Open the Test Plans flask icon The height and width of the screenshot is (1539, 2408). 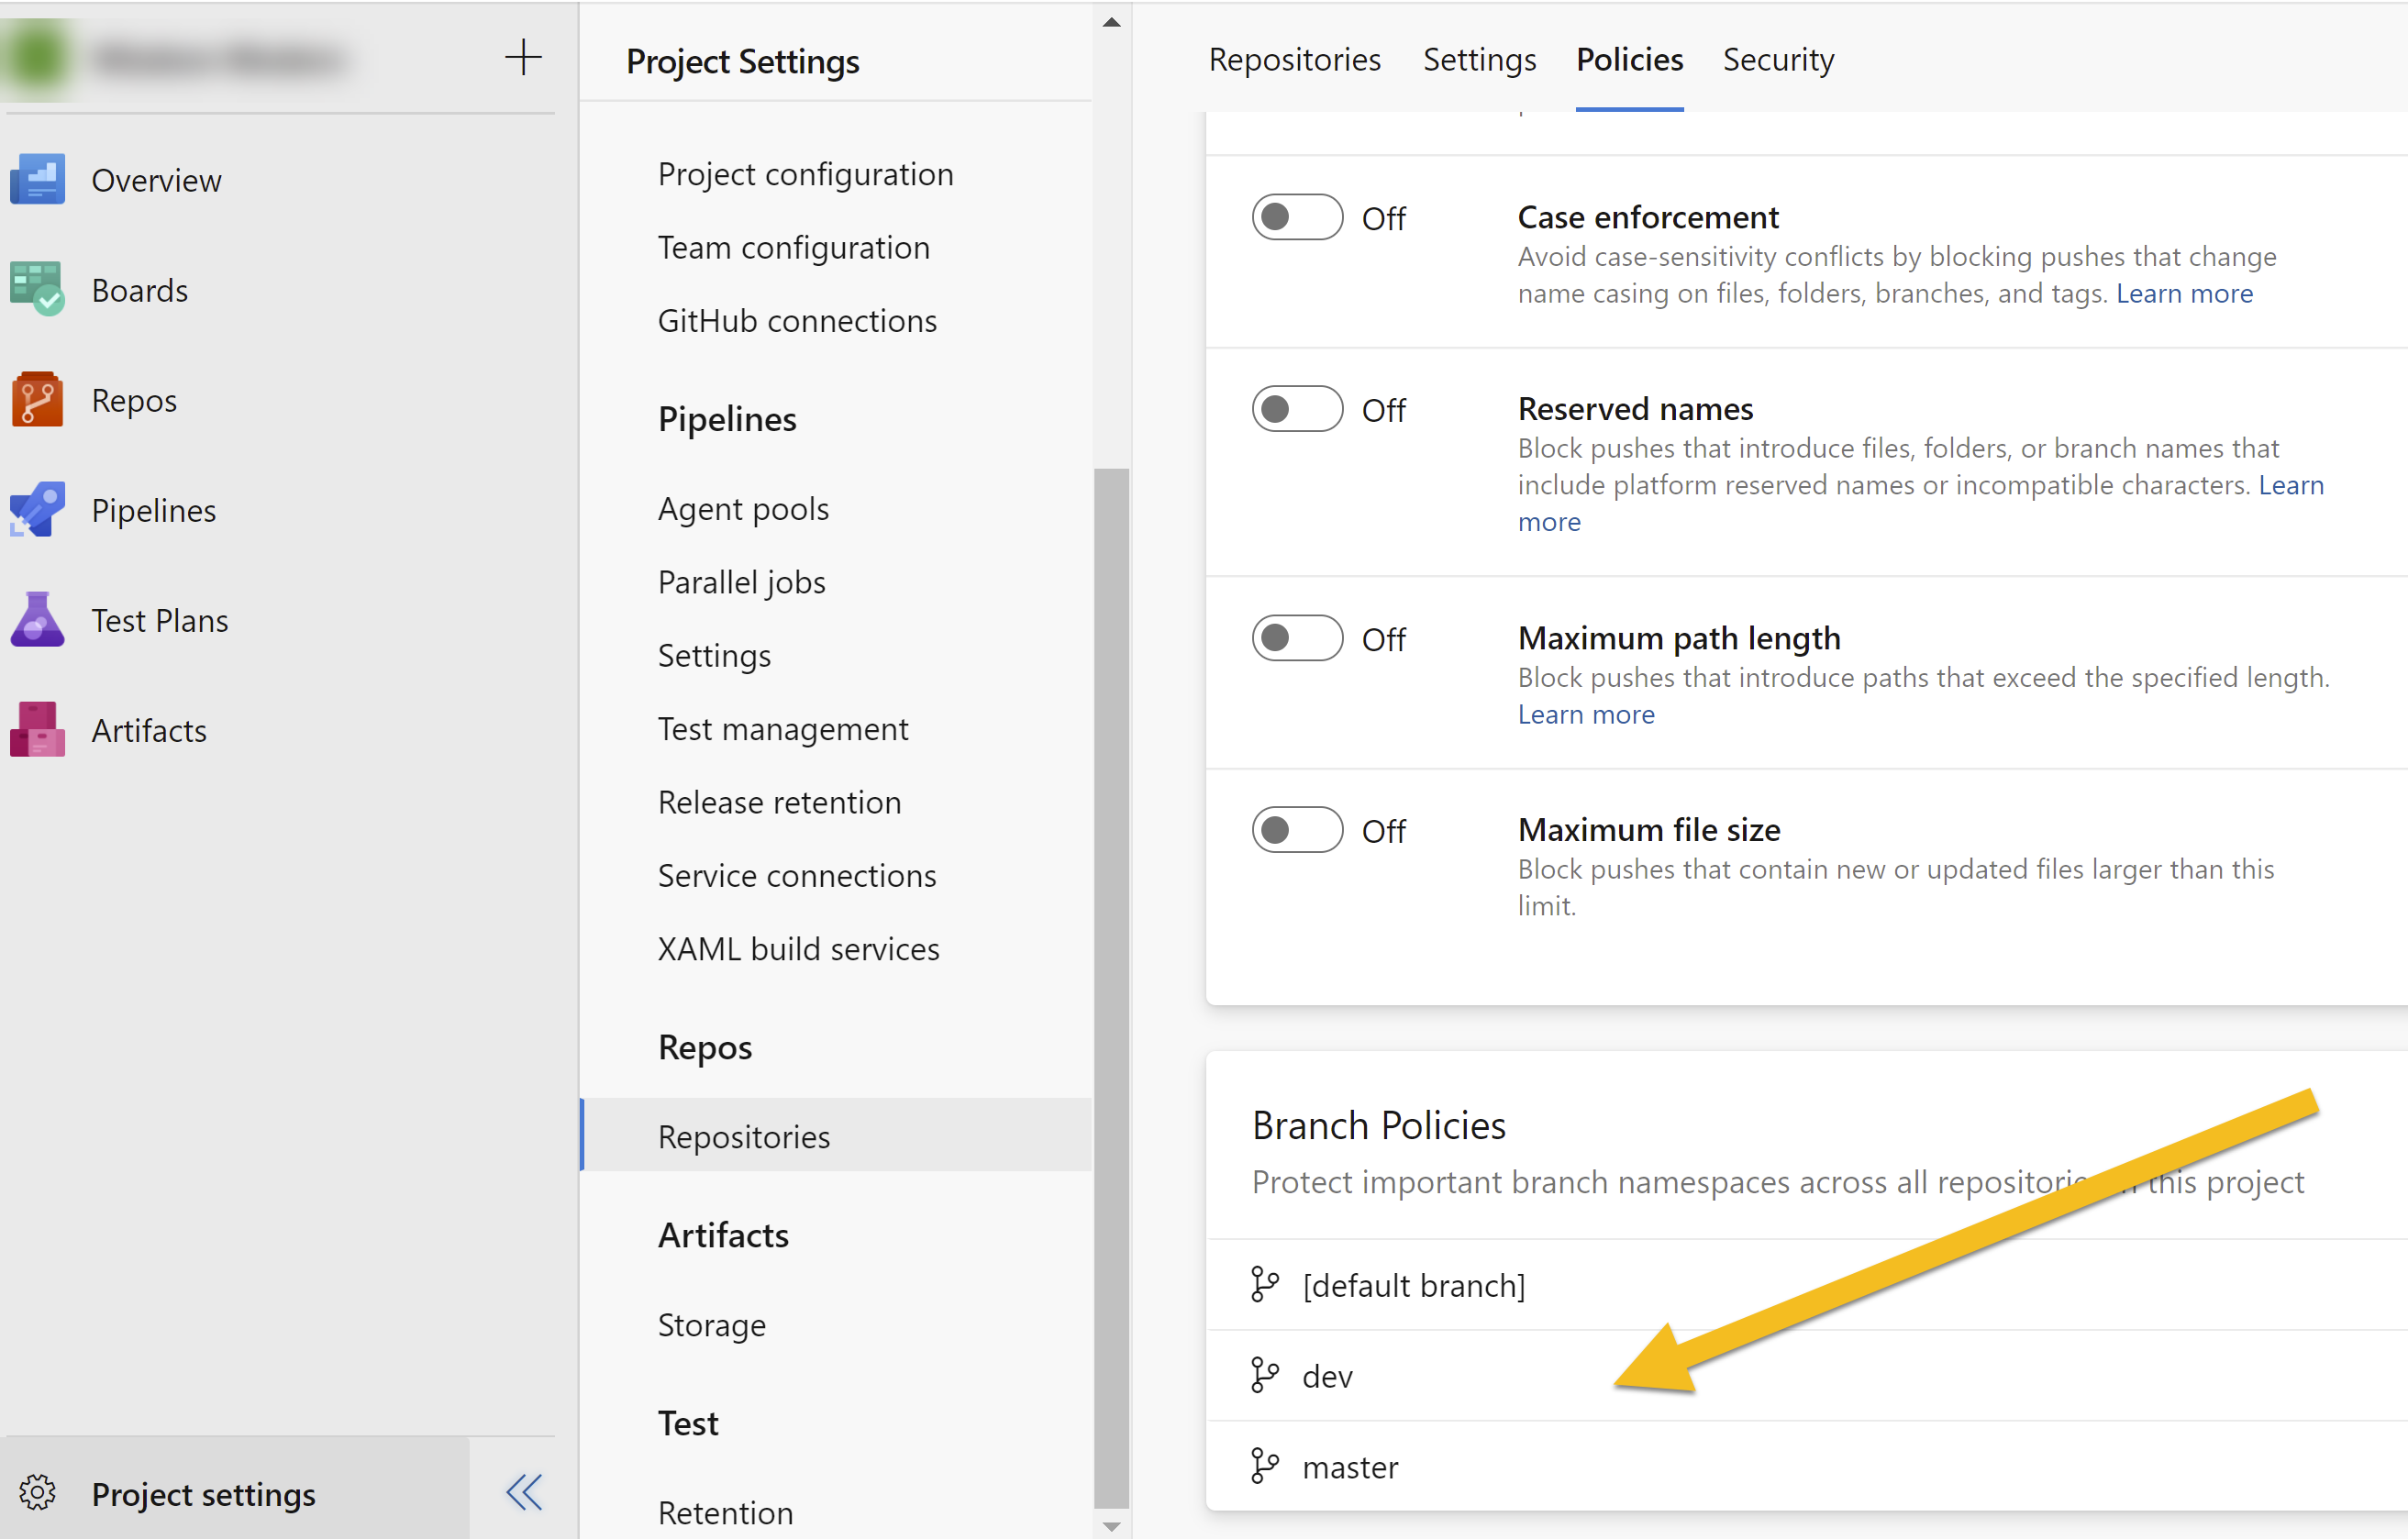tap(37, 620)
